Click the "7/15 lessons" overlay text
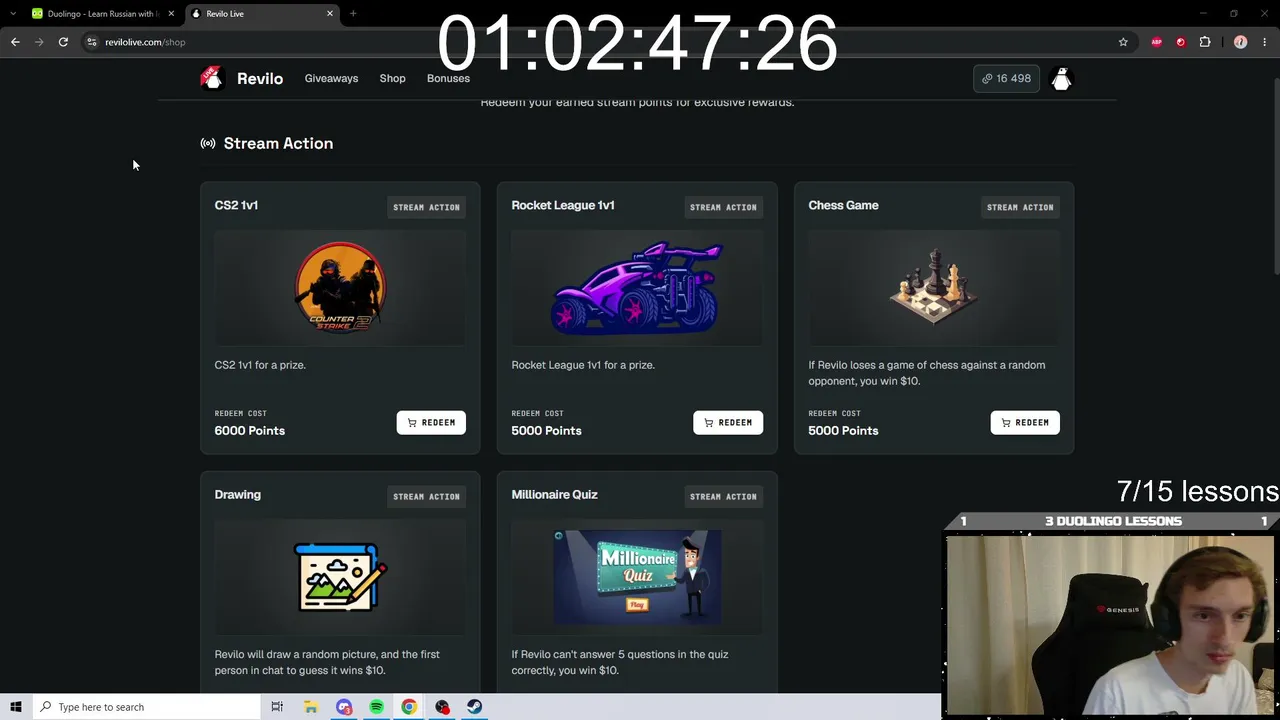 click(1198, 491)
